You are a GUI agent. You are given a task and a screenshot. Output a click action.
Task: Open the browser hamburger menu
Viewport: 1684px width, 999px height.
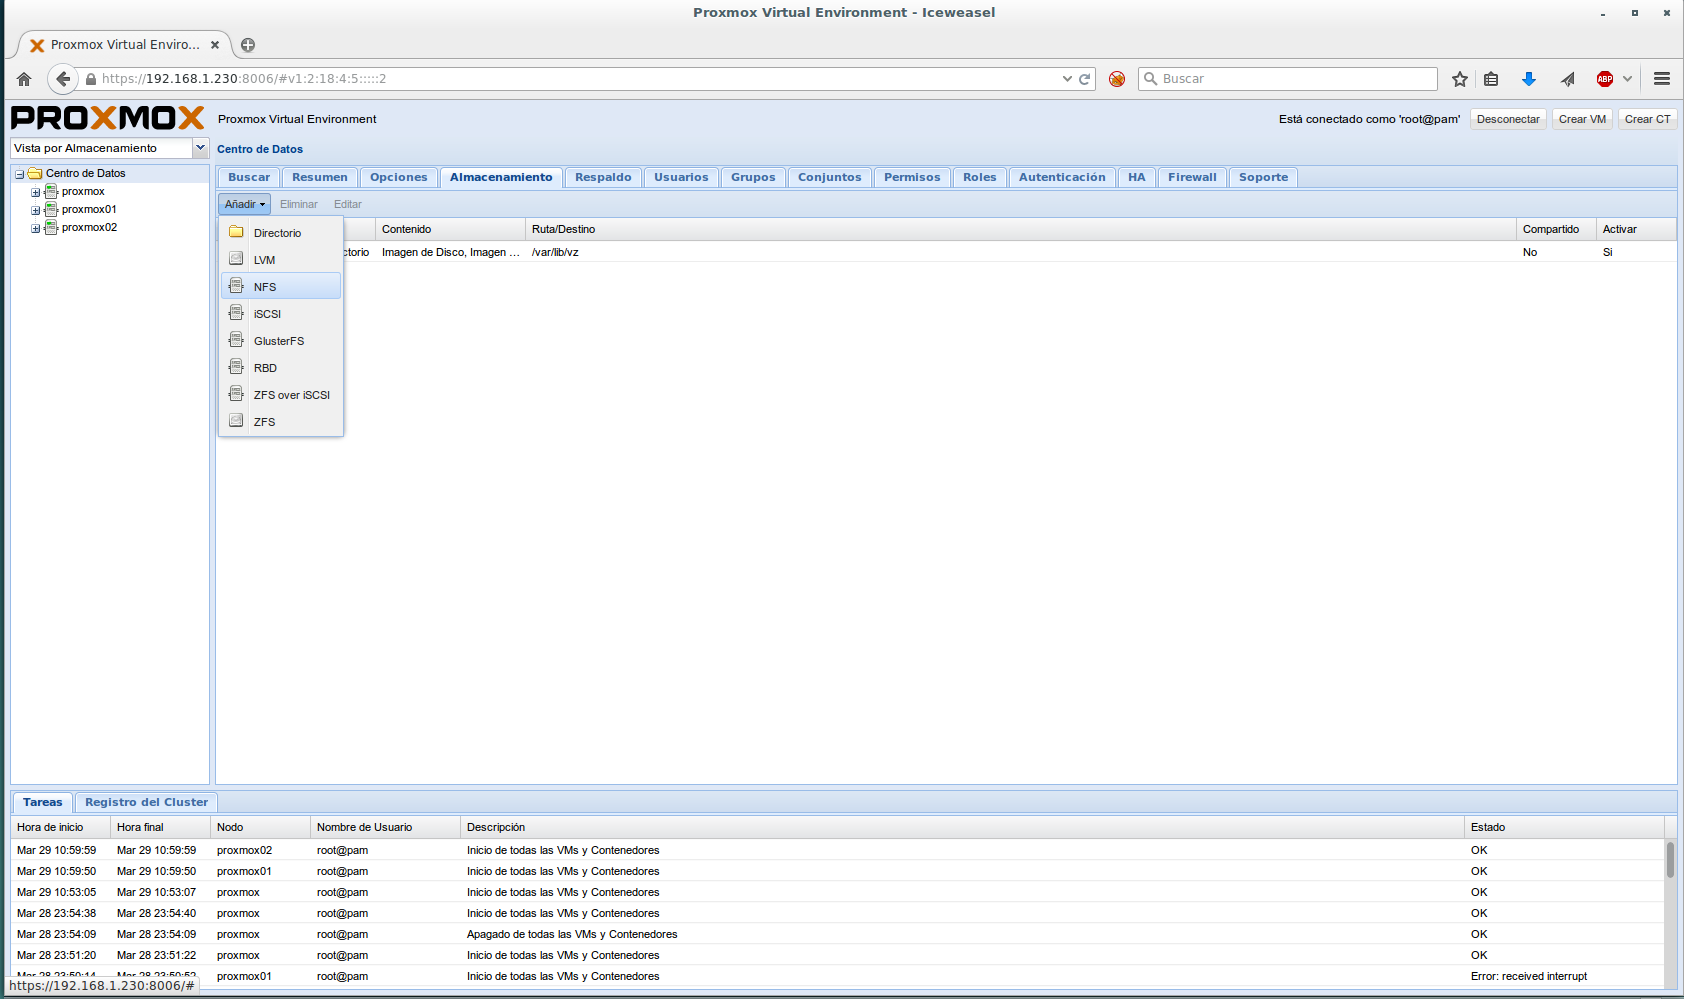[1662, 79]
